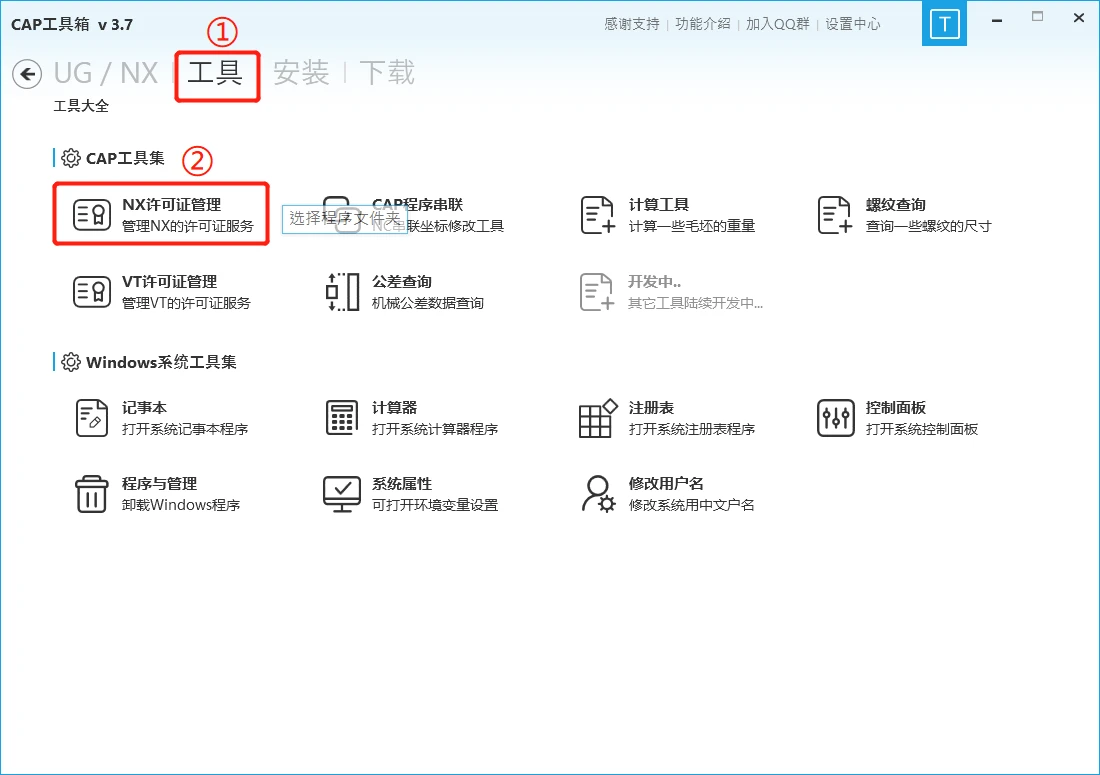Click 查询一些螺纹的尺寸 description
The width and height of the screenshot is (1100, 775).
tap(929, 226)
